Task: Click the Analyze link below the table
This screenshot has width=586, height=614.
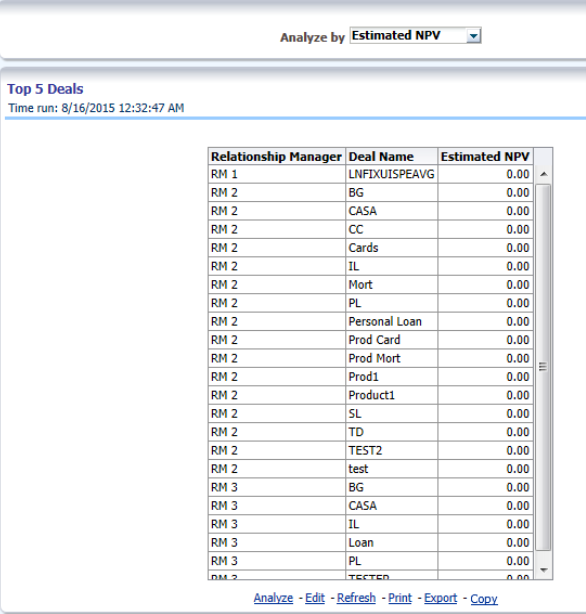Action: click(x=273, y=598)
